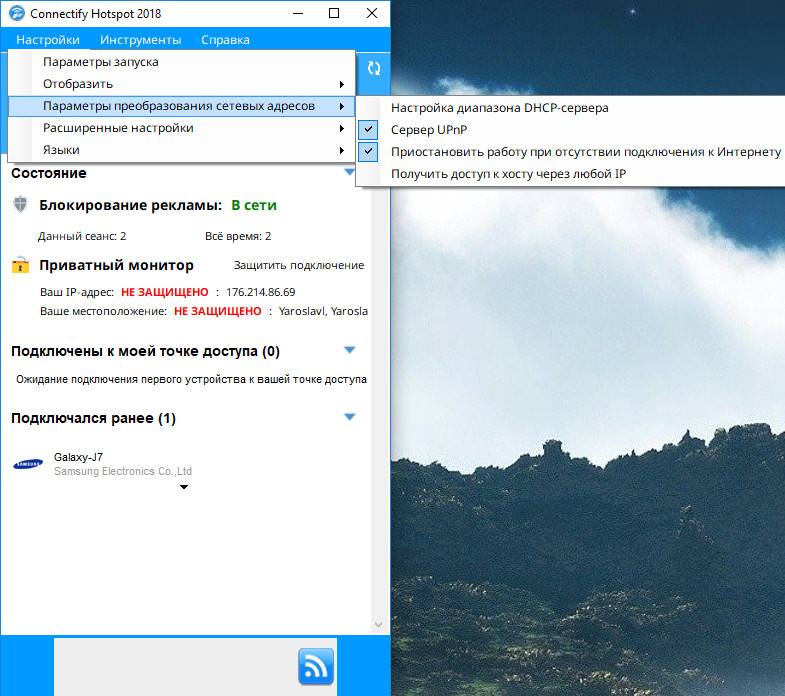Open the Справка menu
785x696 pixels.
coord(225,40)
